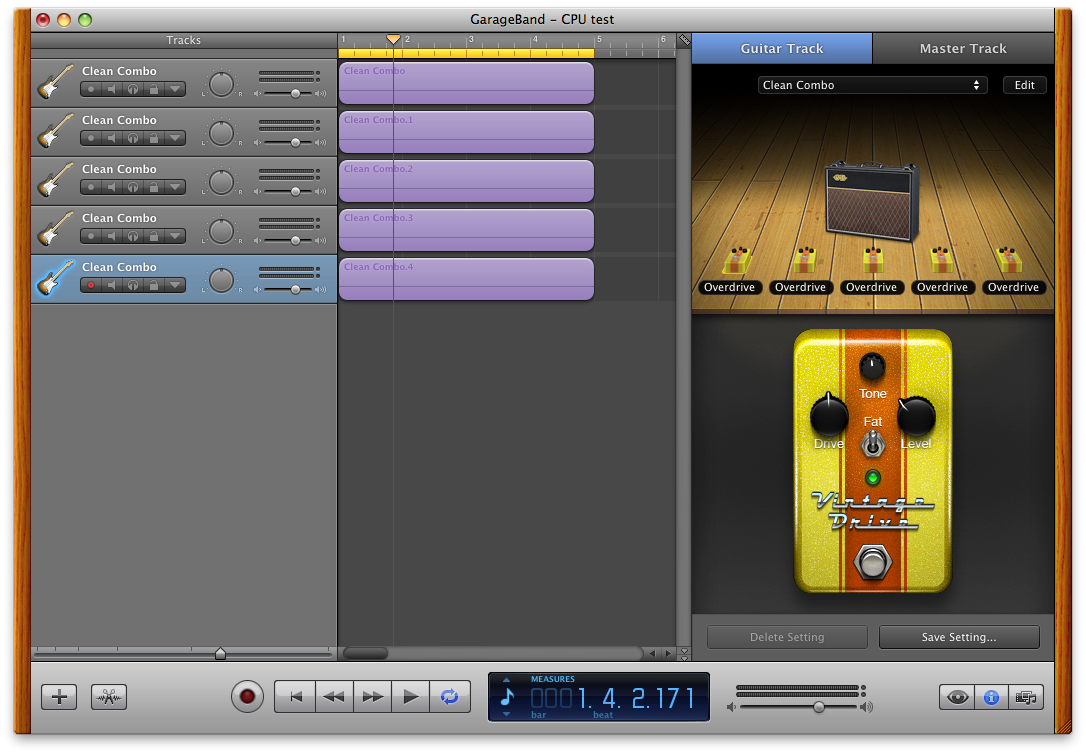Toggle the cycle region loop button
Viewport: 1086px width, 754px height.
click(449, 697)
